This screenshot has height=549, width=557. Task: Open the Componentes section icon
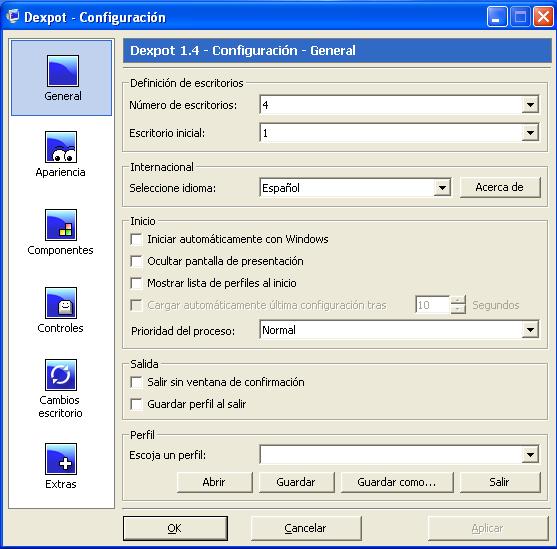click(x=61, y=225)
